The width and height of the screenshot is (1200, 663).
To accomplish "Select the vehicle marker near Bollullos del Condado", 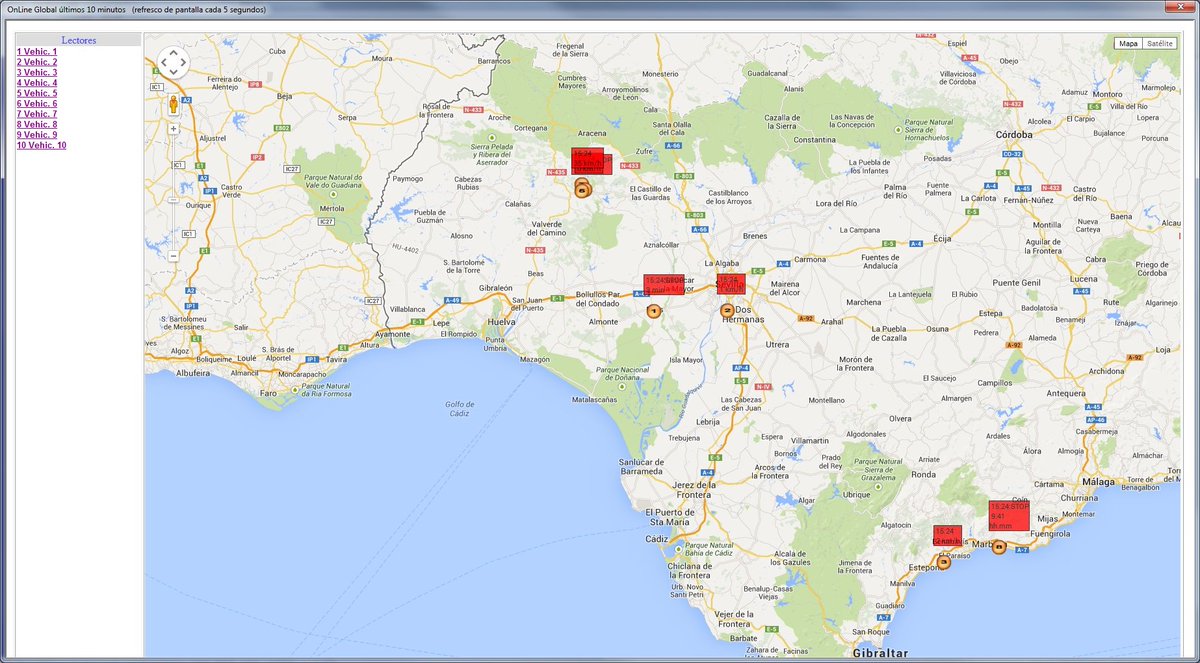I will (654, 310).
